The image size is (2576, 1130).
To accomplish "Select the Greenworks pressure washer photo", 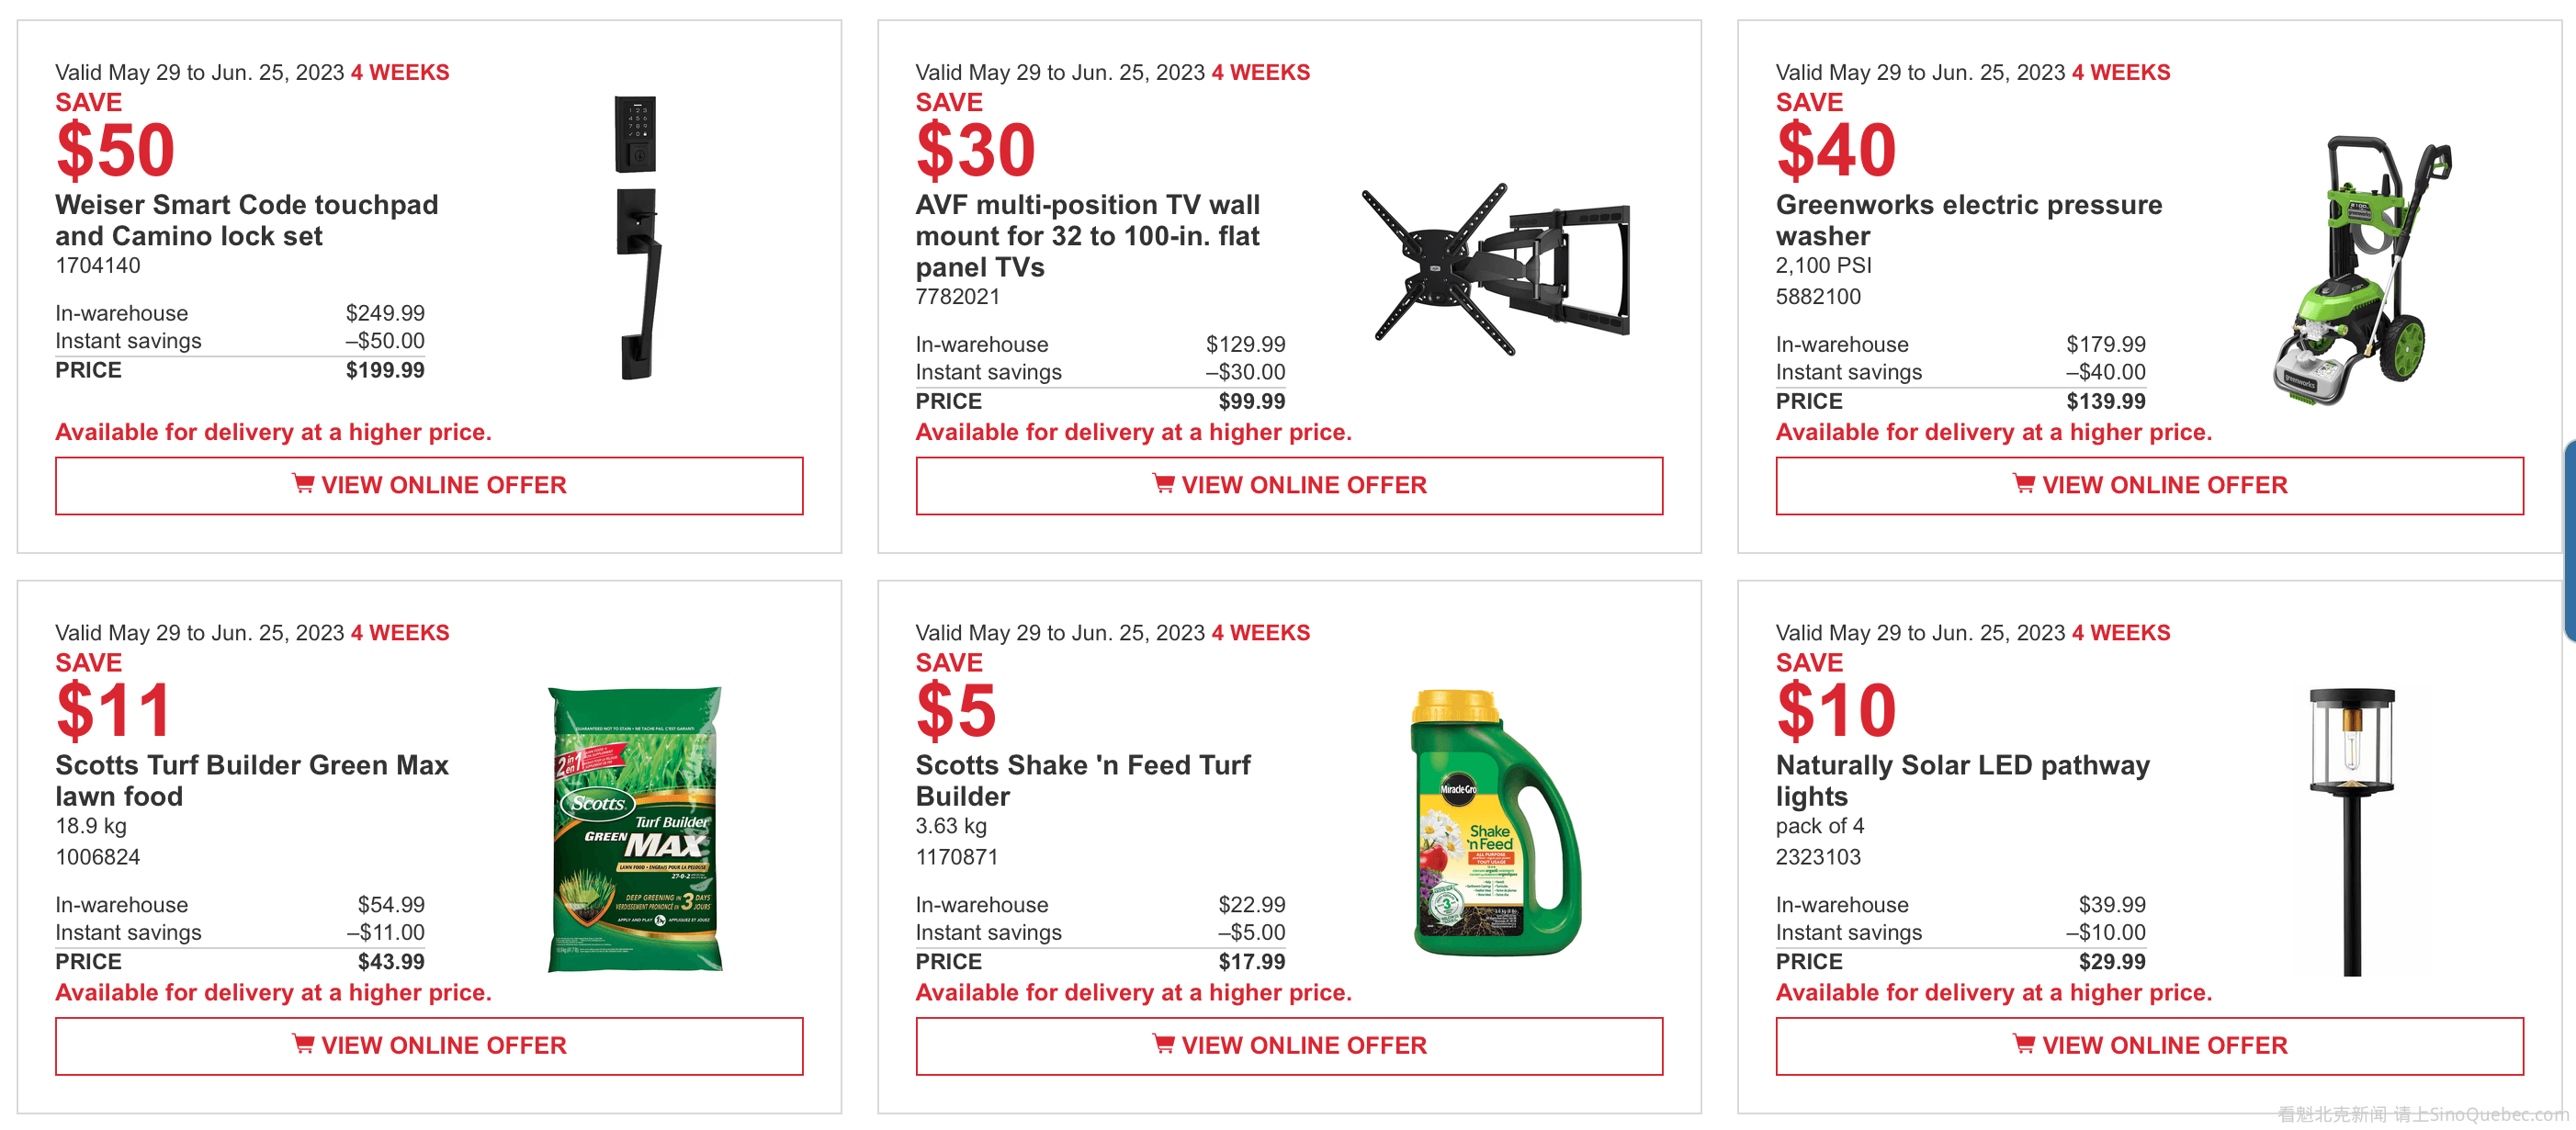I will tap(2362, 270).
